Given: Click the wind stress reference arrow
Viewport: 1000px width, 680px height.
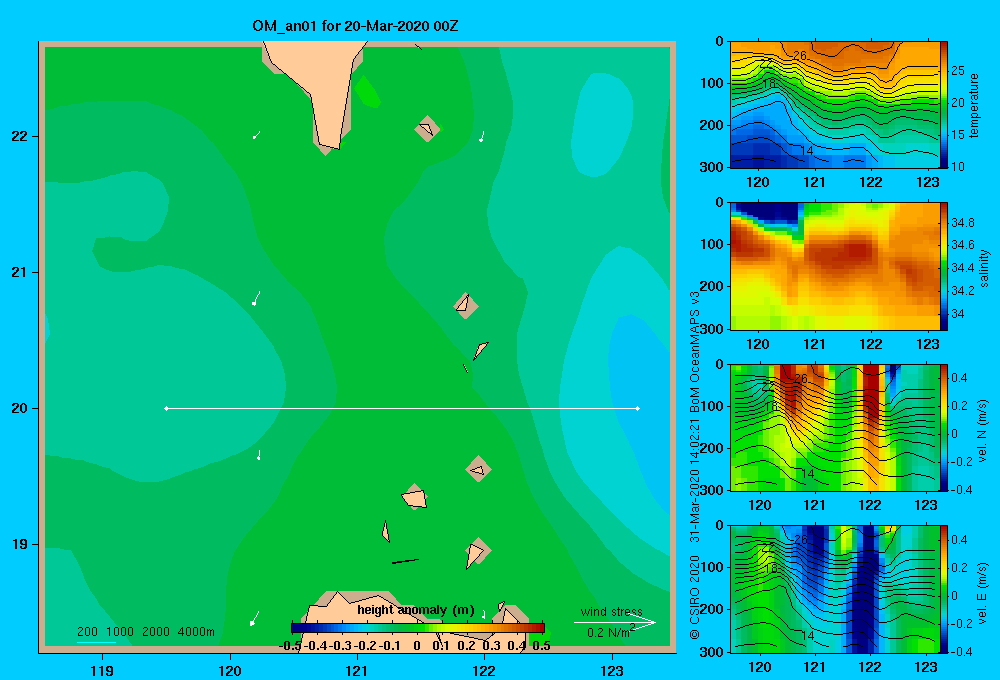Looking at the screenshot, I should 615,623.
